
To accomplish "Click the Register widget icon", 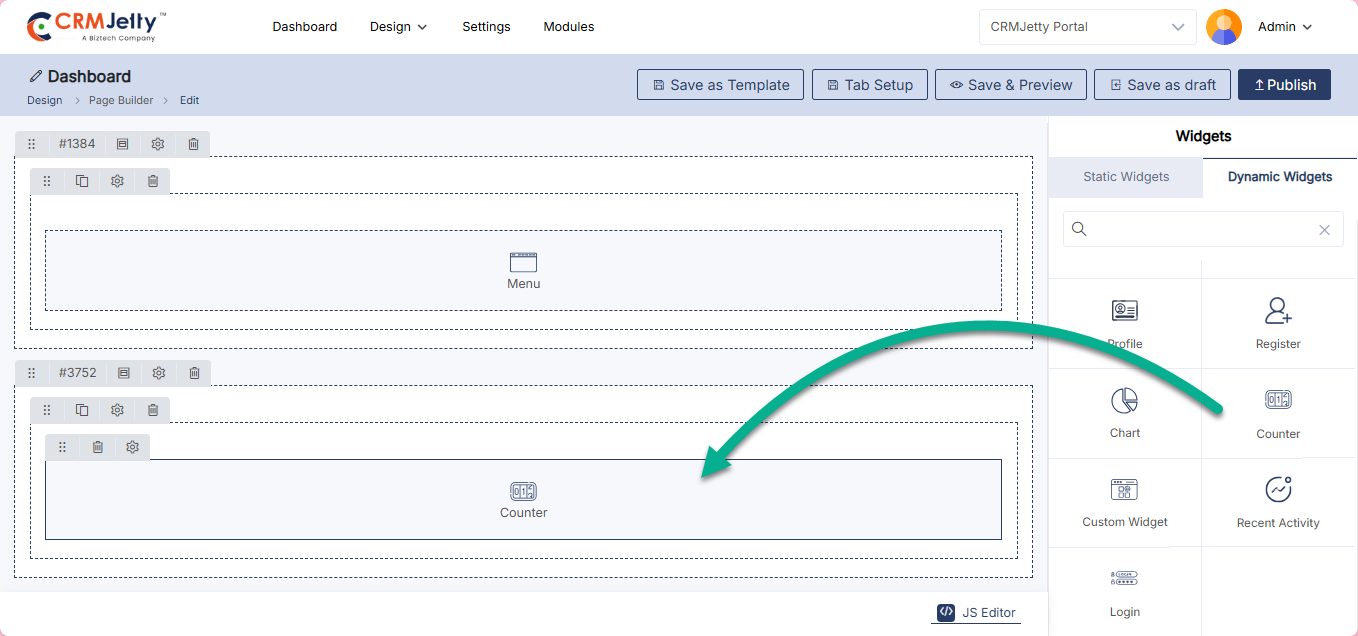I will 1278,311.
